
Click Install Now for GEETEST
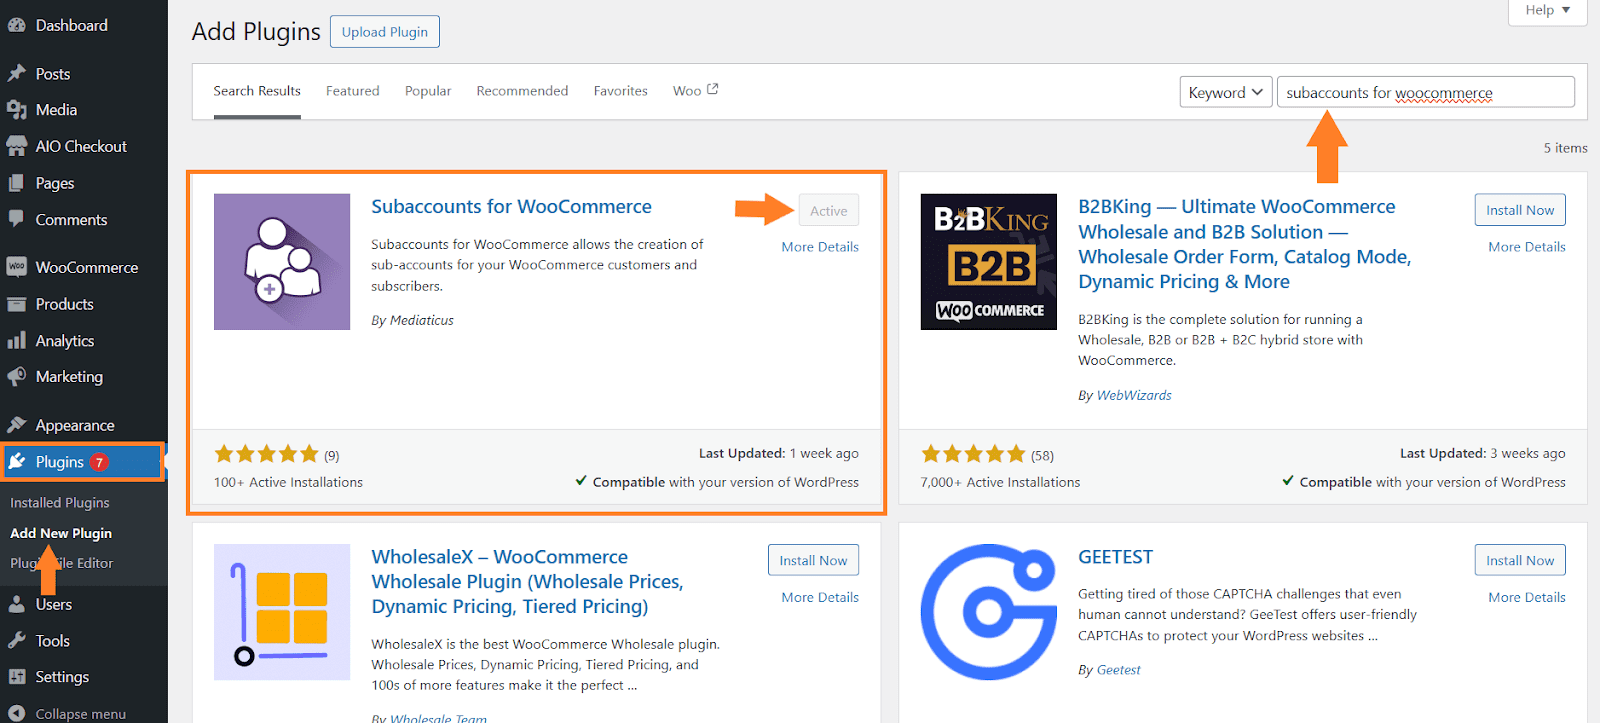pos(1520,560)
